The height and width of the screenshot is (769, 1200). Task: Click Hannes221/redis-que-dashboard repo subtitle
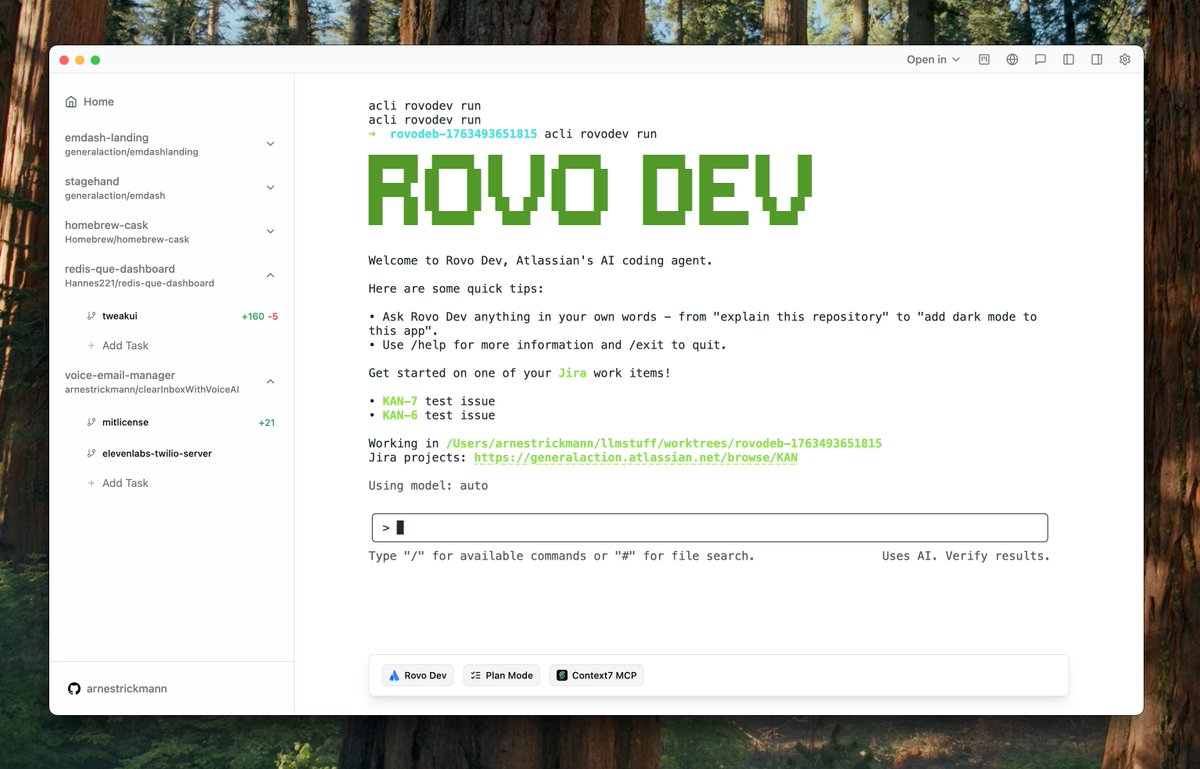tap(139, 284)
